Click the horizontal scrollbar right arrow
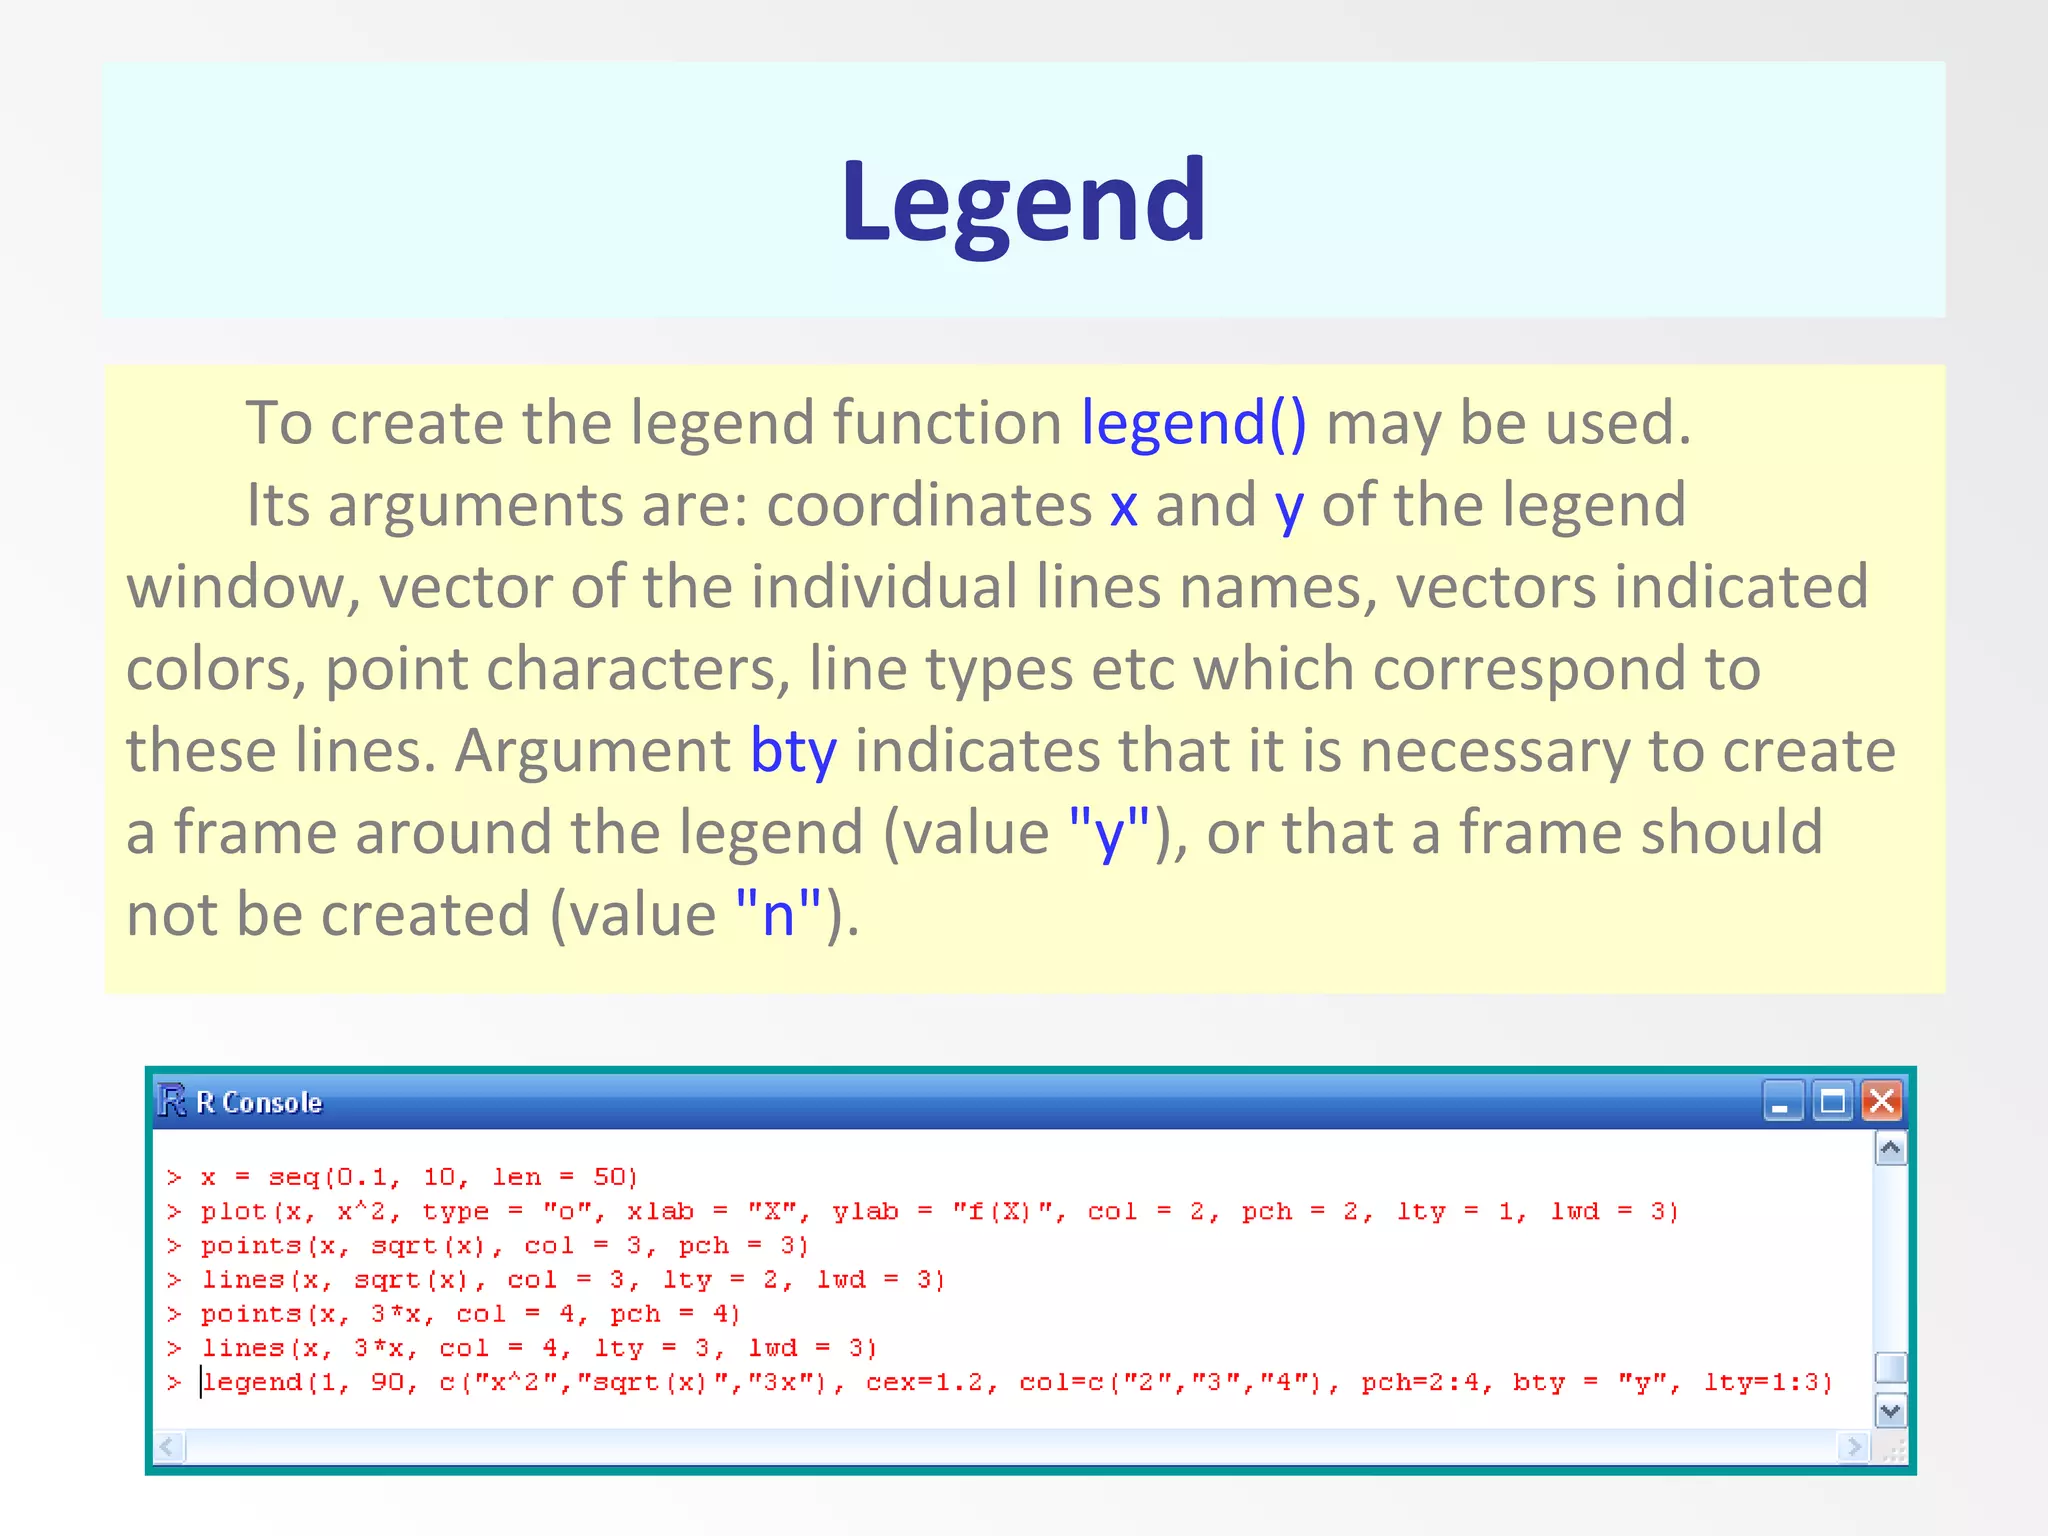The width and height of the screenshot is (2048, 1536). 1853,1447
